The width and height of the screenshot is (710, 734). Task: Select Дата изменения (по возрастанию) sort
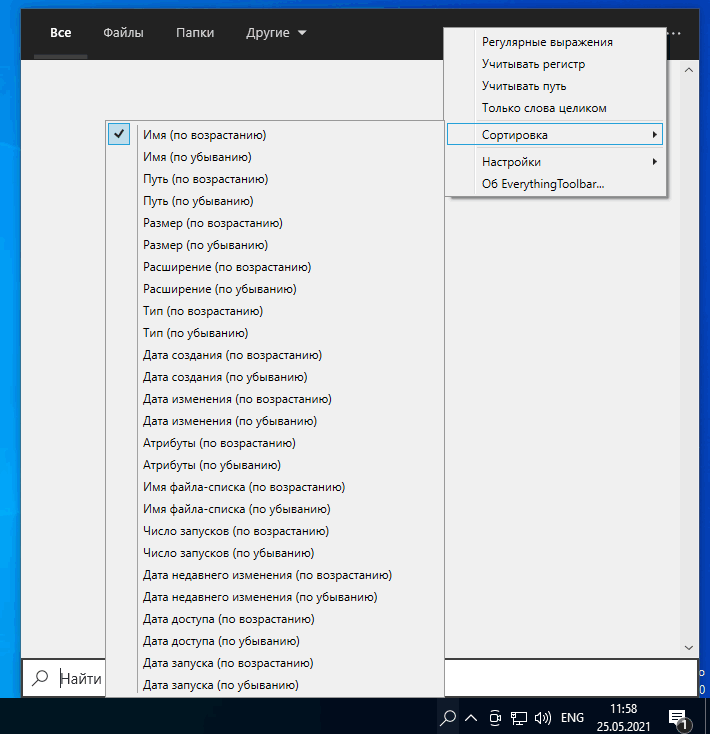click(x=275, y=399)
